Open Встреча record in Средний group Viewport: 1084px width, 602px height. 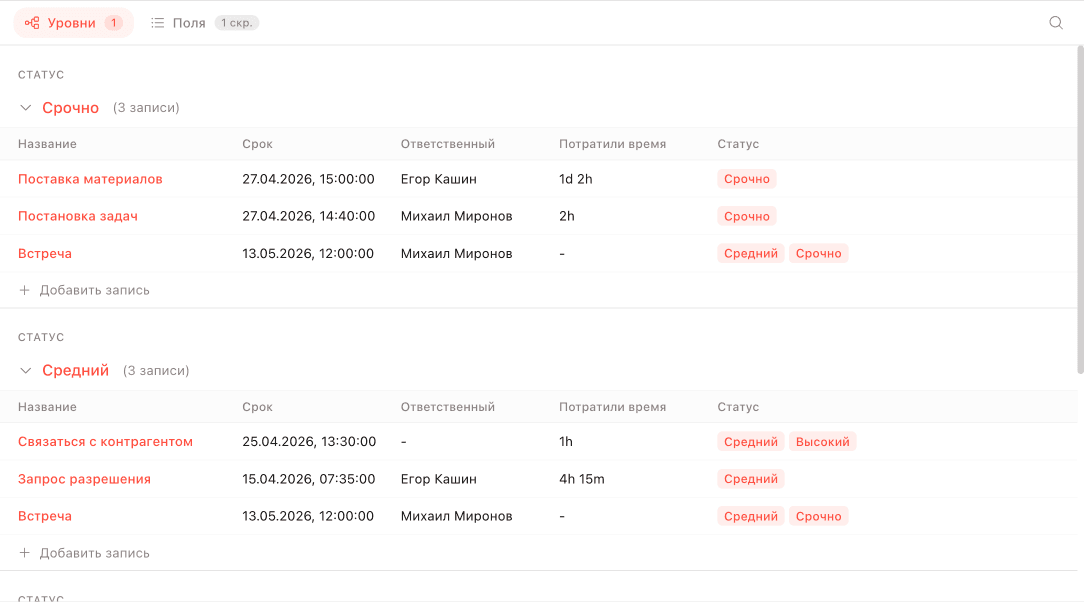coord(45,516)
